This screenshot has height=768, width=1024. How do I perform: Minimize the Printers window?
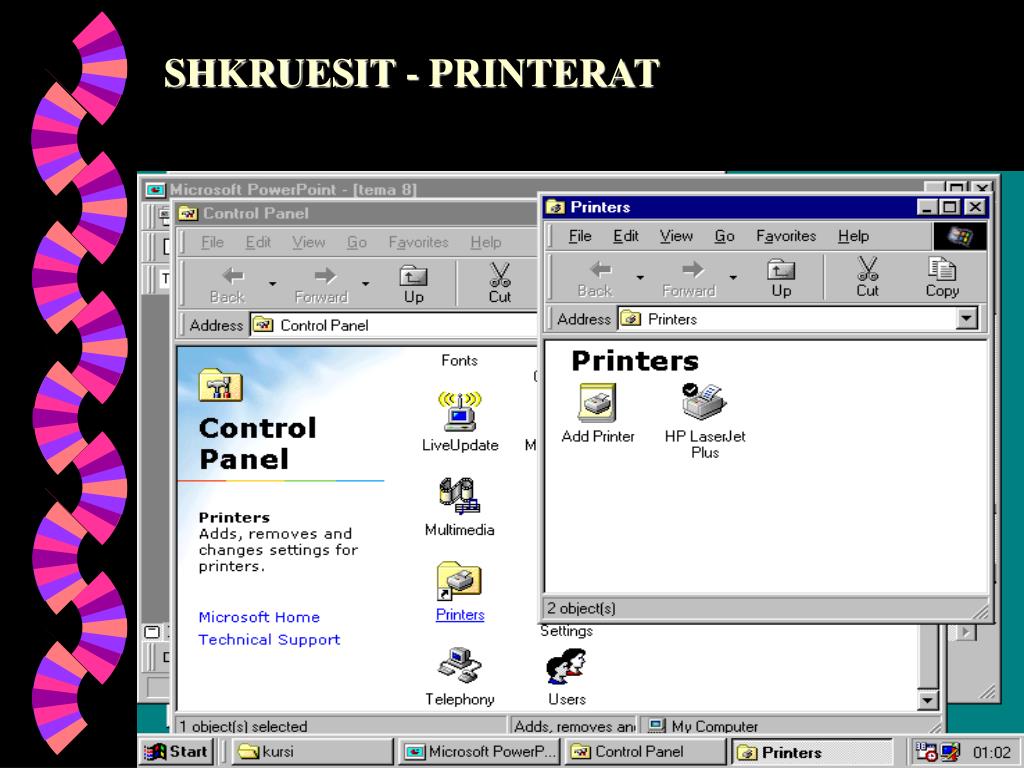(x=927, y=207)
